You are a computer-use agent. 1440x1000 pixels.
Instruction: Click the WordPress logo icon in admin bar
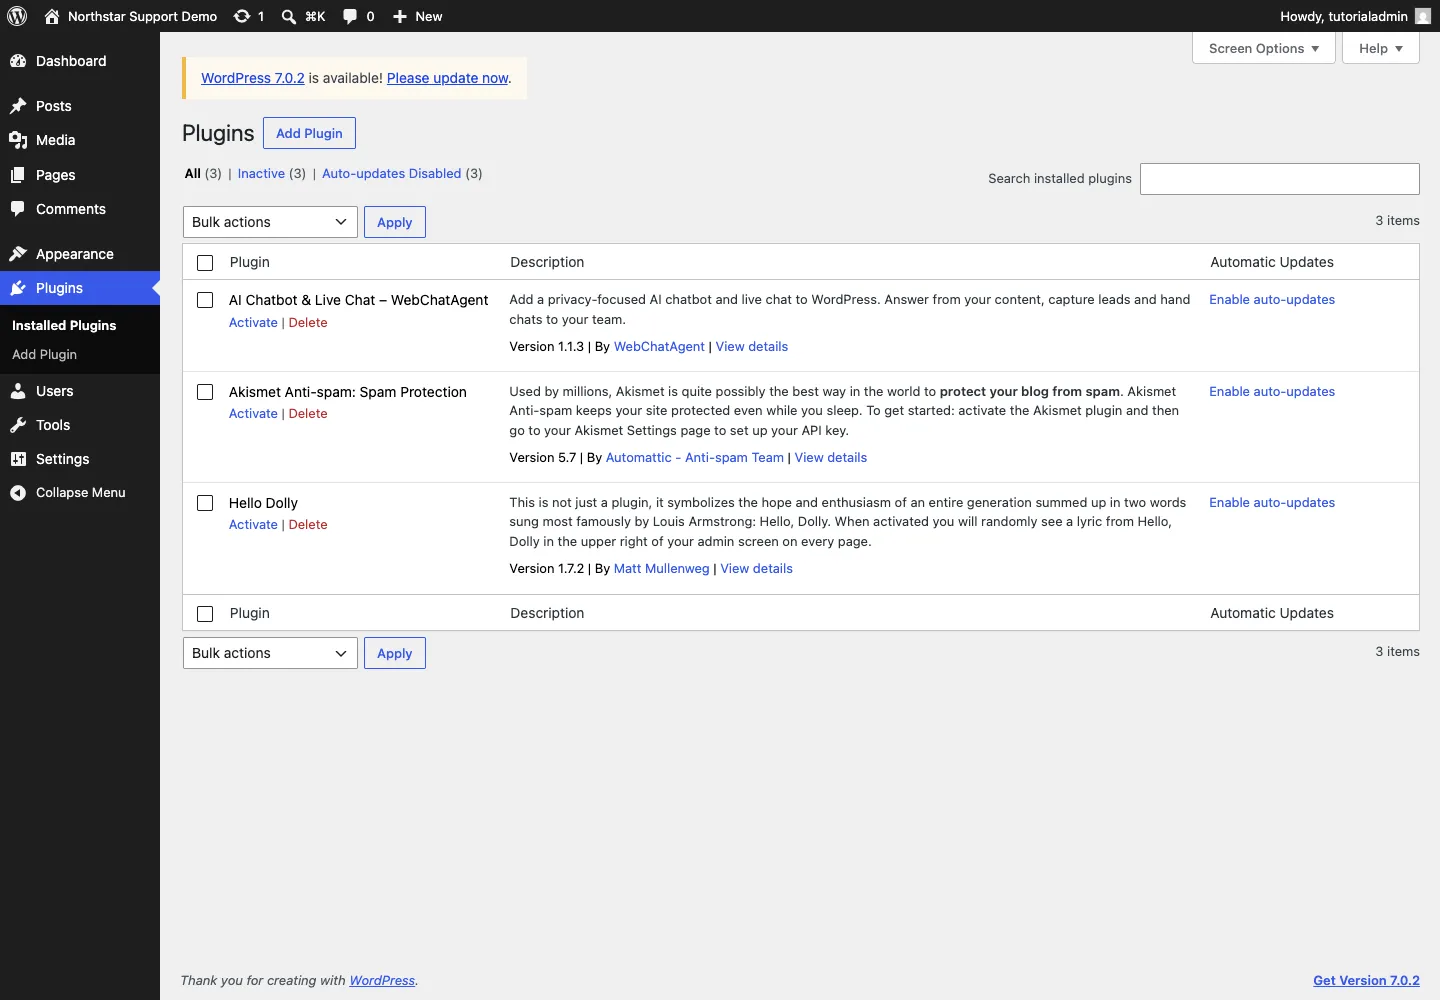[17, 16]
